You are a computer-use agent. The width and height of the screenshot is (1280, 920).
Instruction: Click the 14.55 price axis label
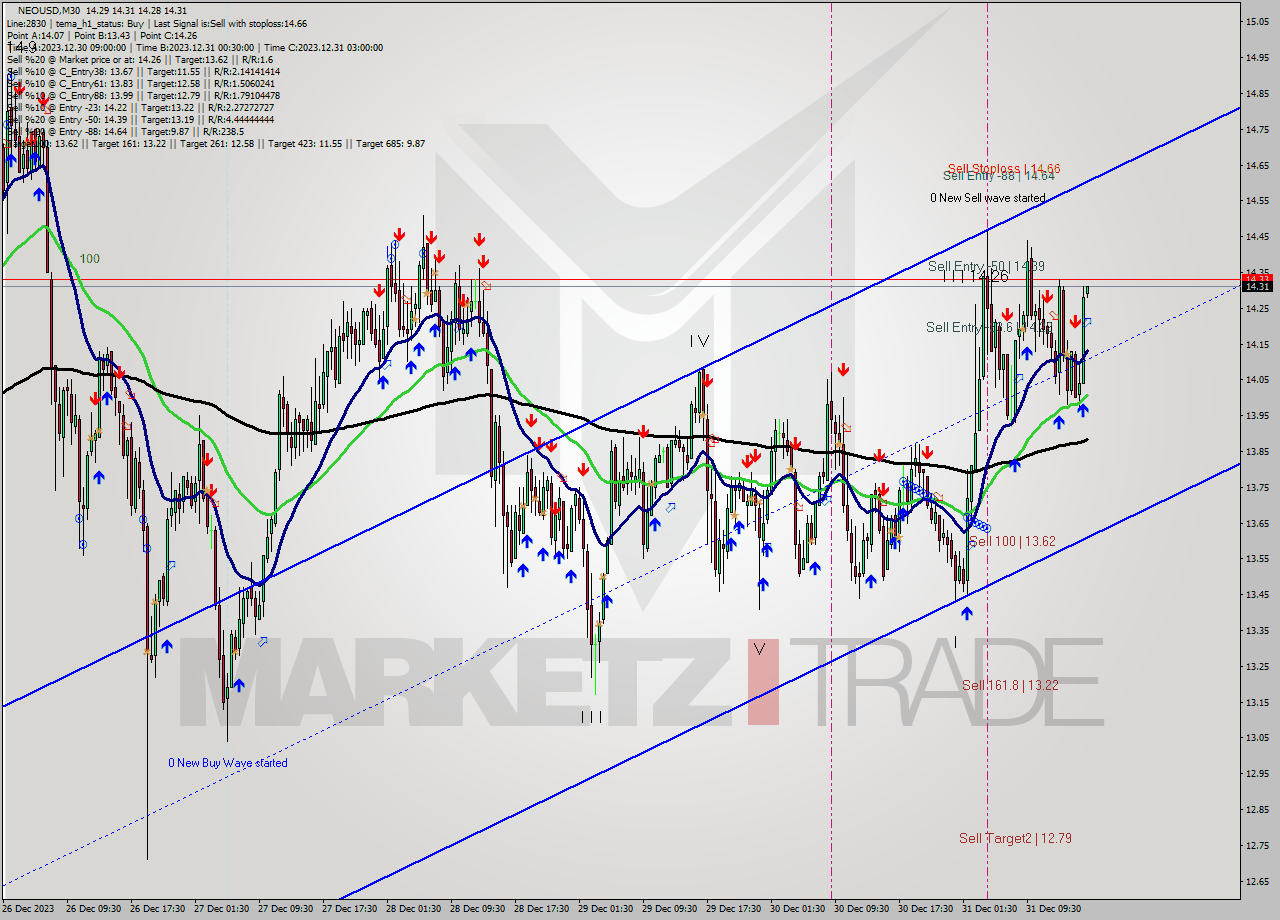(1257, 201)
